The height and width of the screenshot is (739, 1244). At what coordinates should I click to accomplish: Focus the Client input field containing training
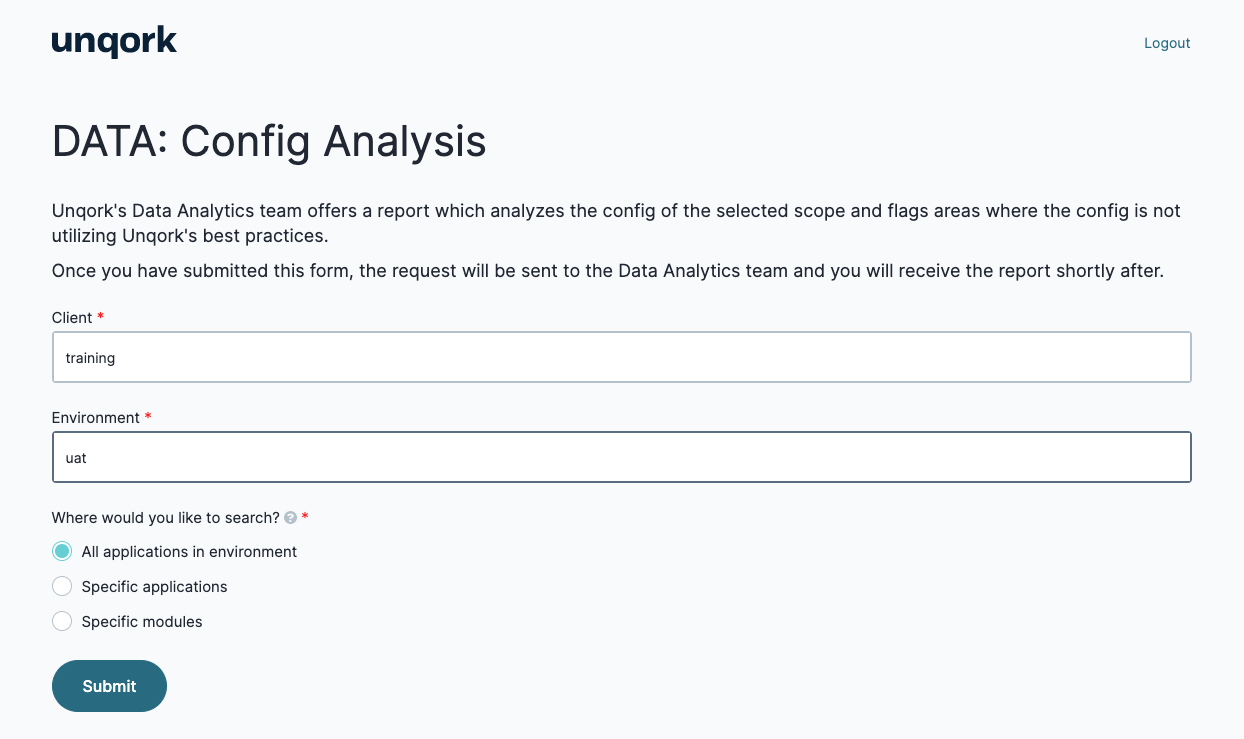[x=621, y=357]
